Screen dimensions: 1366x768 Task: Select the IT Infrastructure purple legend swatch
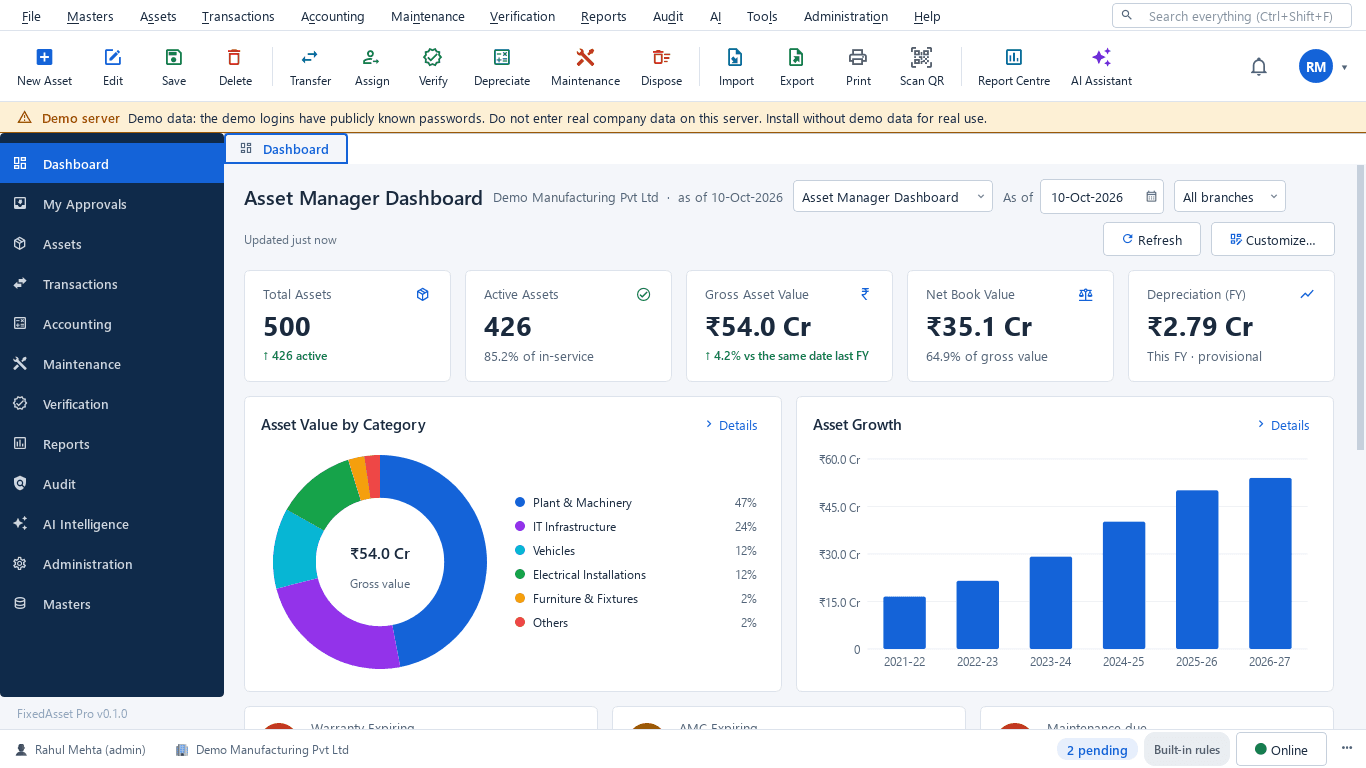point(520,526)
